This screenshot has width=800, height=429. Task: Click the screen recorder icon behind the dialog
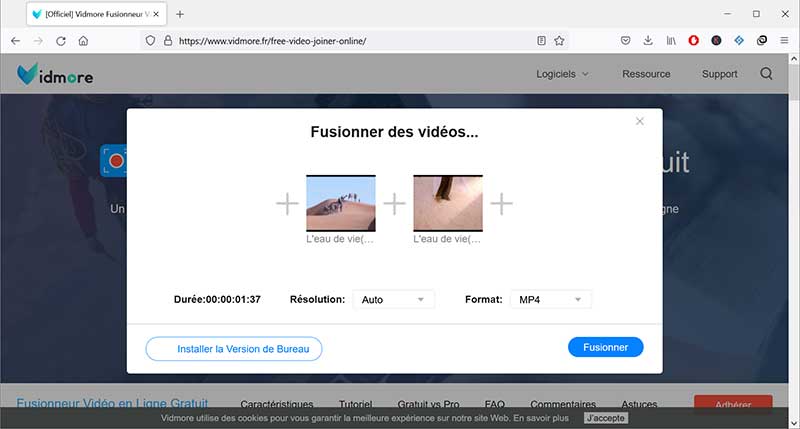coord(114,161)
